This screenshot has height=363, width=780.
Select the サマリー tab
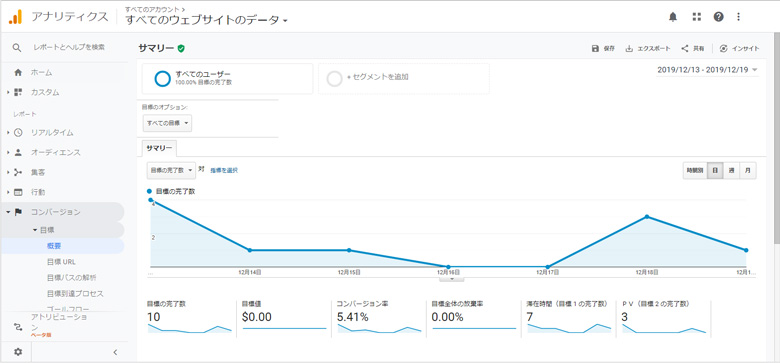click(x=159, y=148)
